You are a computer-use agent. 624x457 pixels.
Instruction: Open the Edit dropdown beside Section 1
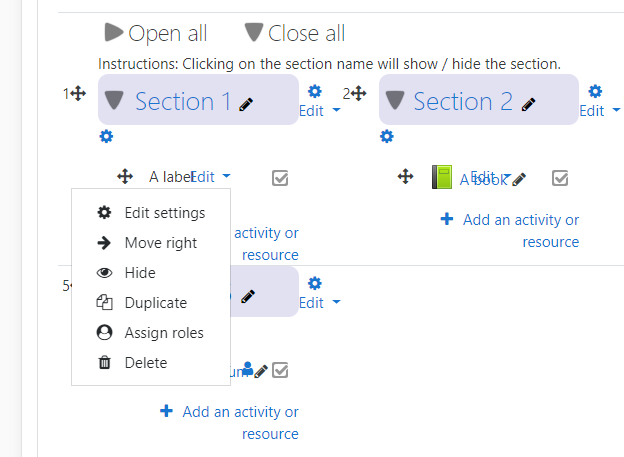click(319, 111)
